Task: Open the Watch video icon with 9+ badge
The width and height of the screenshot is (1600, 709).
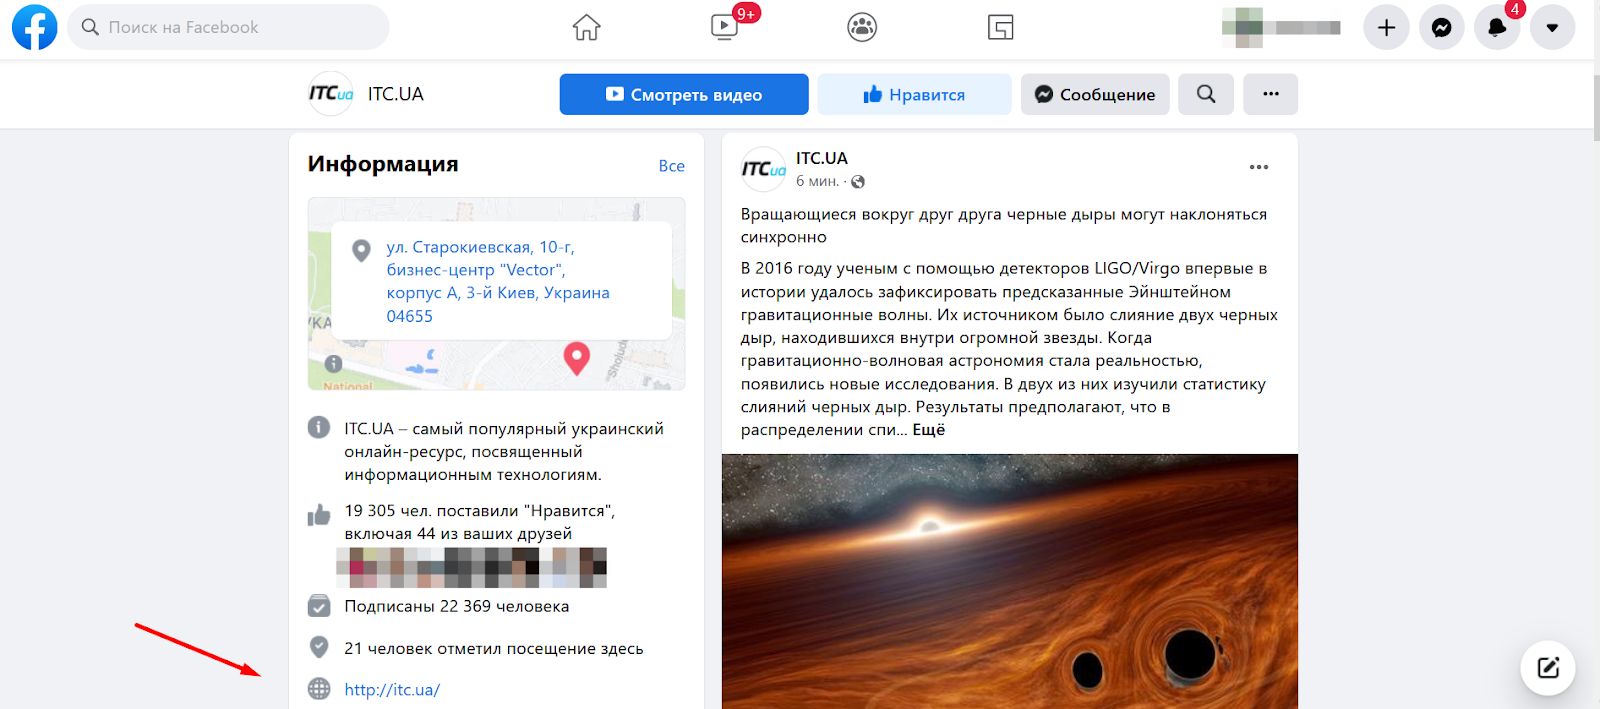Action: tap(725, 27)
